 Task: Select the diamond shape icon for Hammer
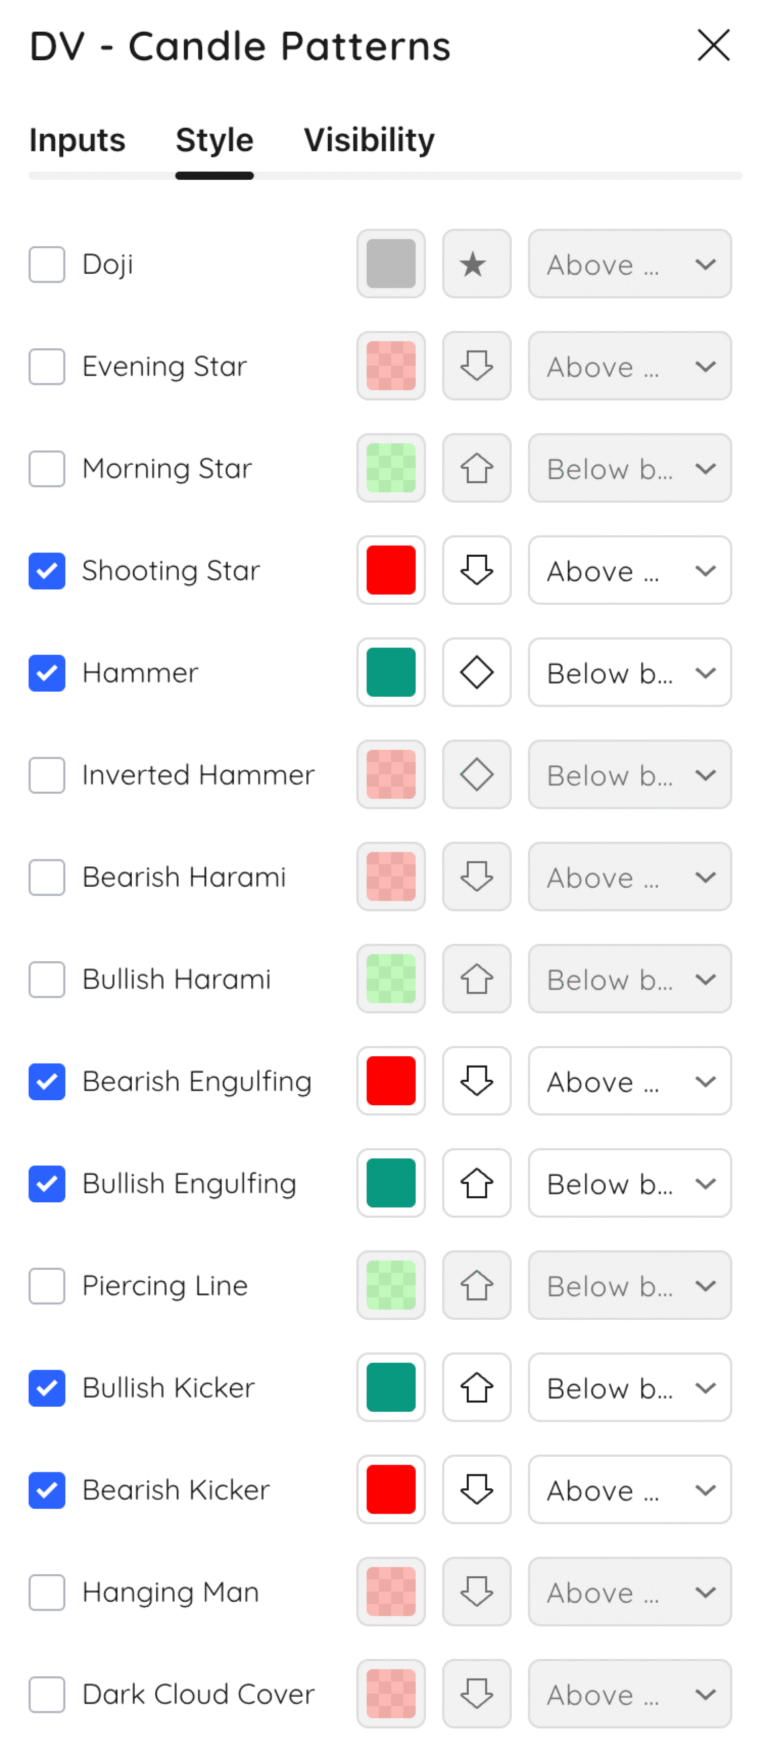click(x=477, y=672)
